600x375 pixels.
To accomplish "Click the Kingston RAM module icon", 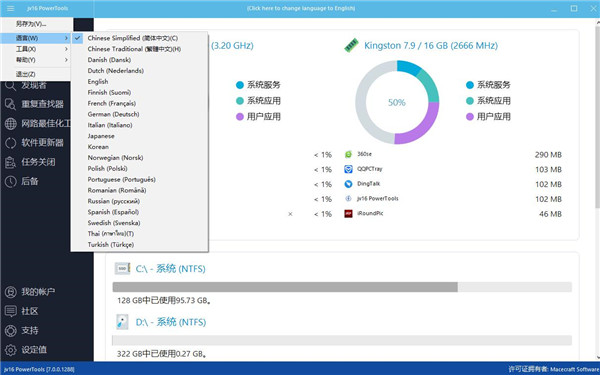I will [351, 45].
